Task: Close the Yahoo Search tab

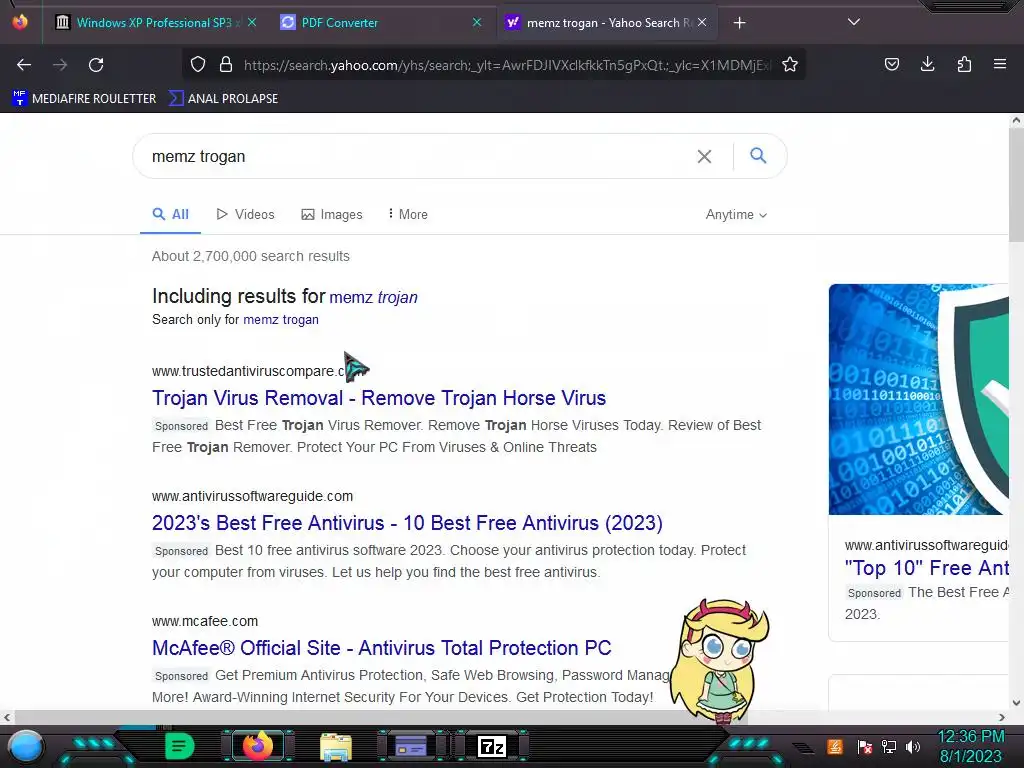Action: point(702,22)
